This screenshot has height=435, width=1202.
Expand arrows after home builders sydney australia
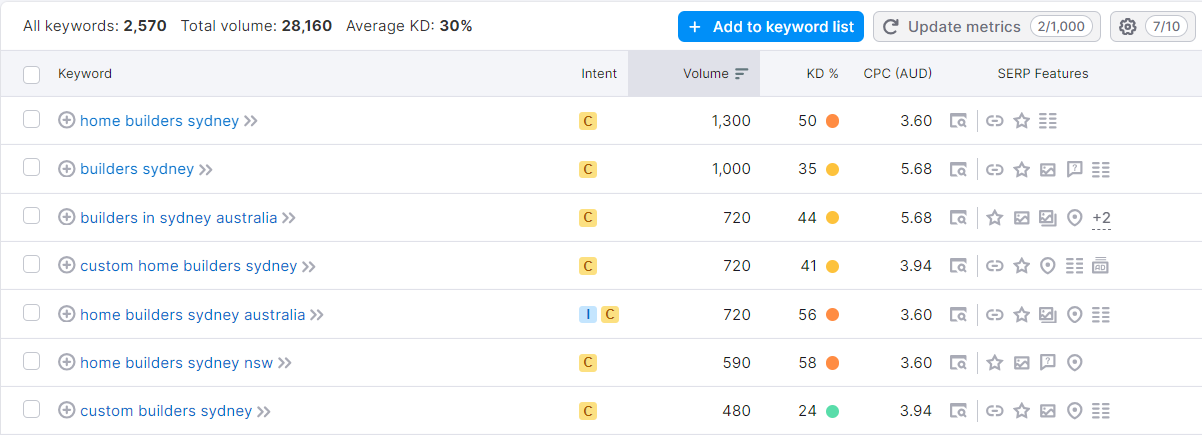pyautogui.click(x=317, y=314)
